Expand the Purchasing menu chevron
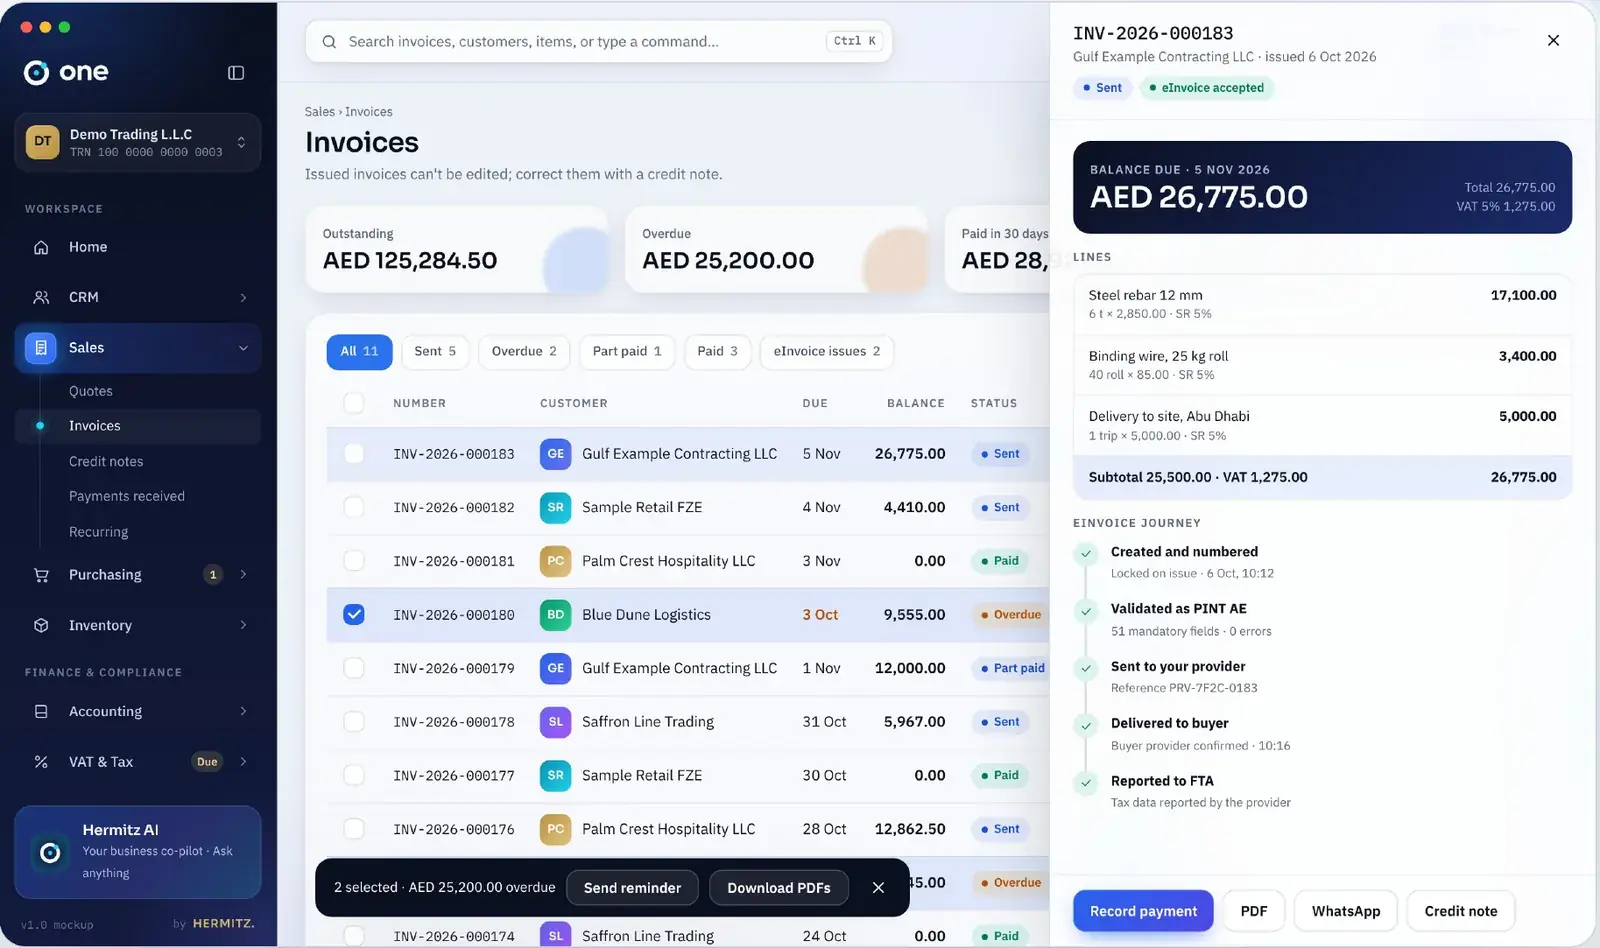This screenshot has width=1600, height=948. pos(243,575)
